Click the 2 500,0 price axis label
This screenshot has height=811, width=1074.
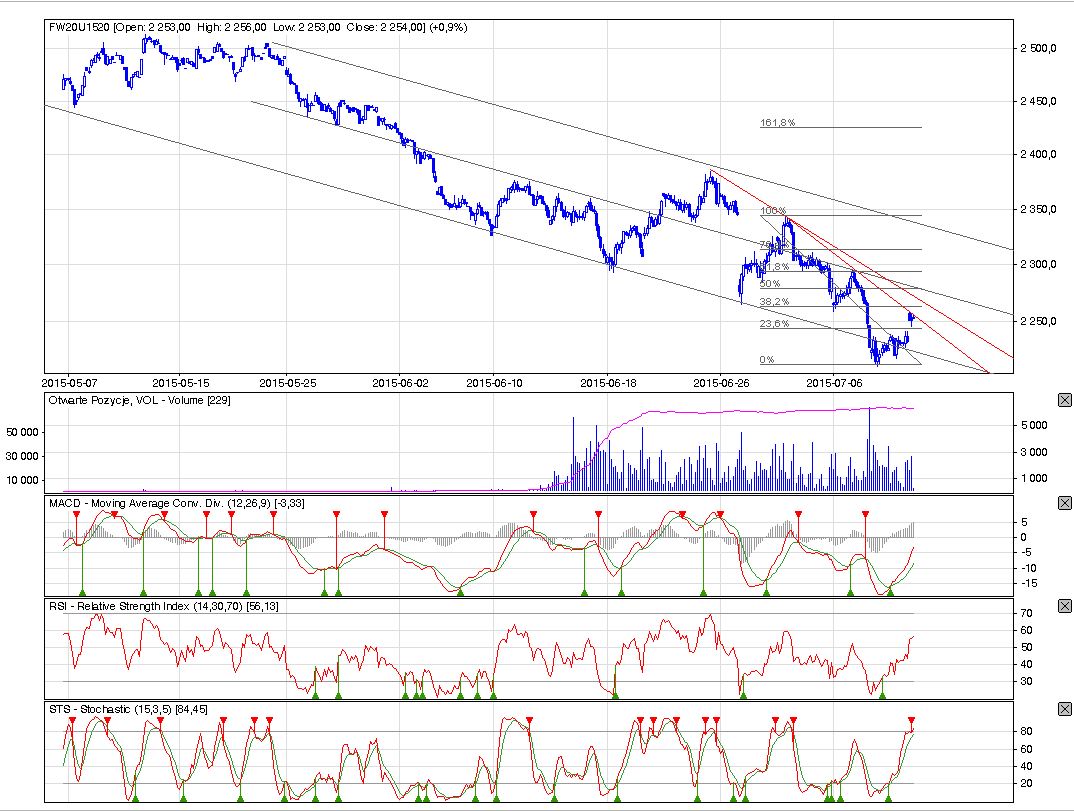click(x=1038, y=49)
